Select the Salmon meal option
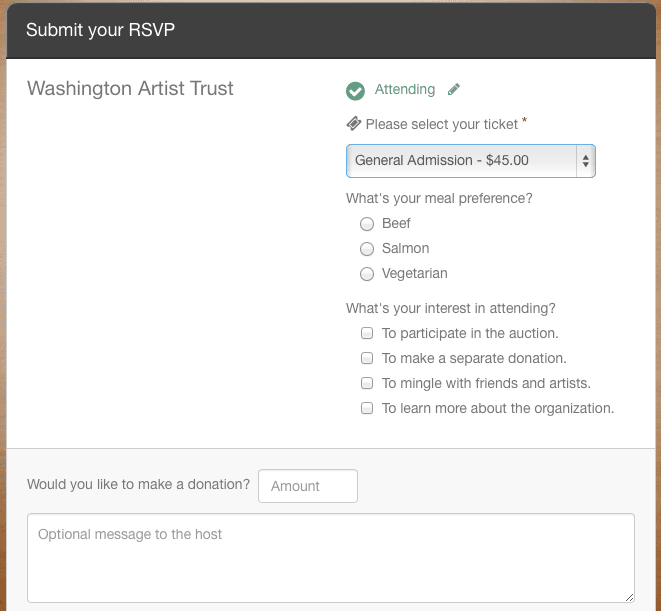661x611 pixels. click(367, 249)
